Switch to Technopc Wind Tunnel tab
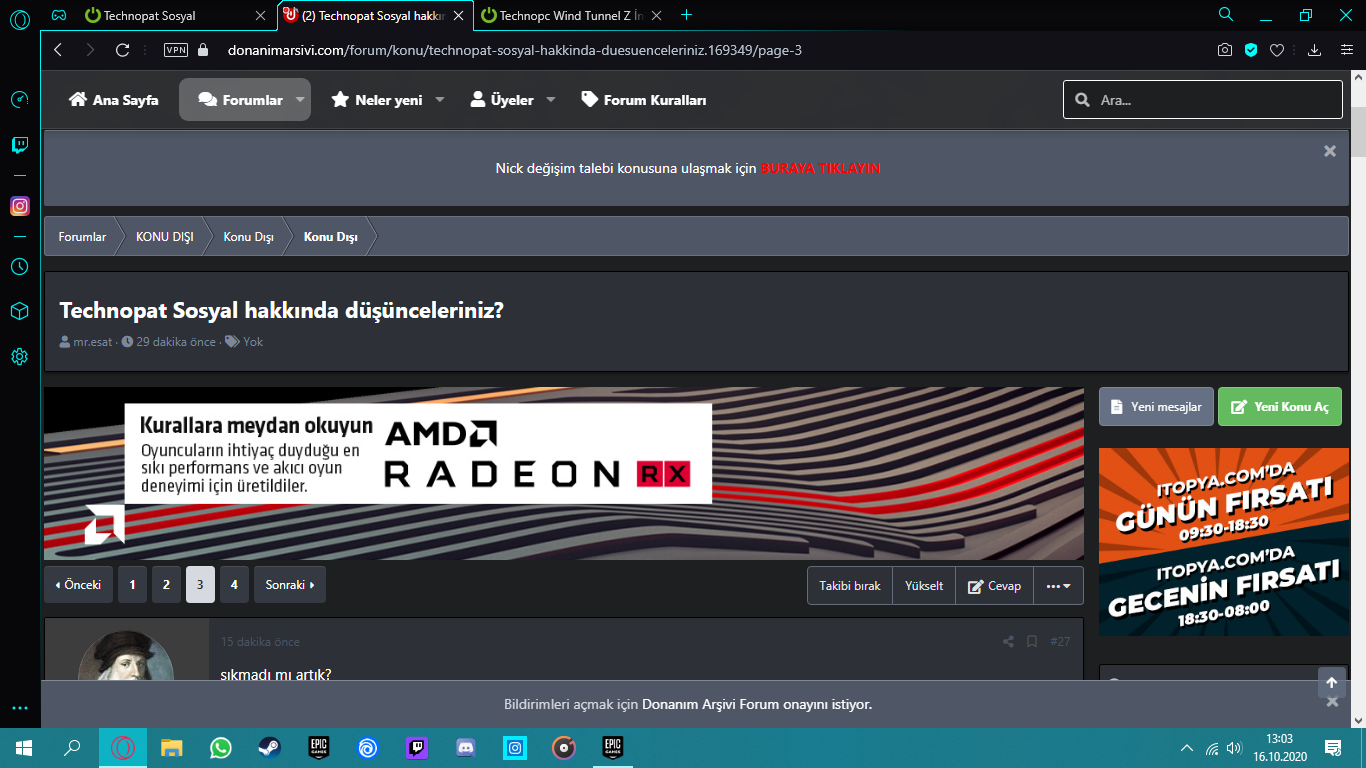Screen dimensions: 1366x768 click(x=574, y=15)
